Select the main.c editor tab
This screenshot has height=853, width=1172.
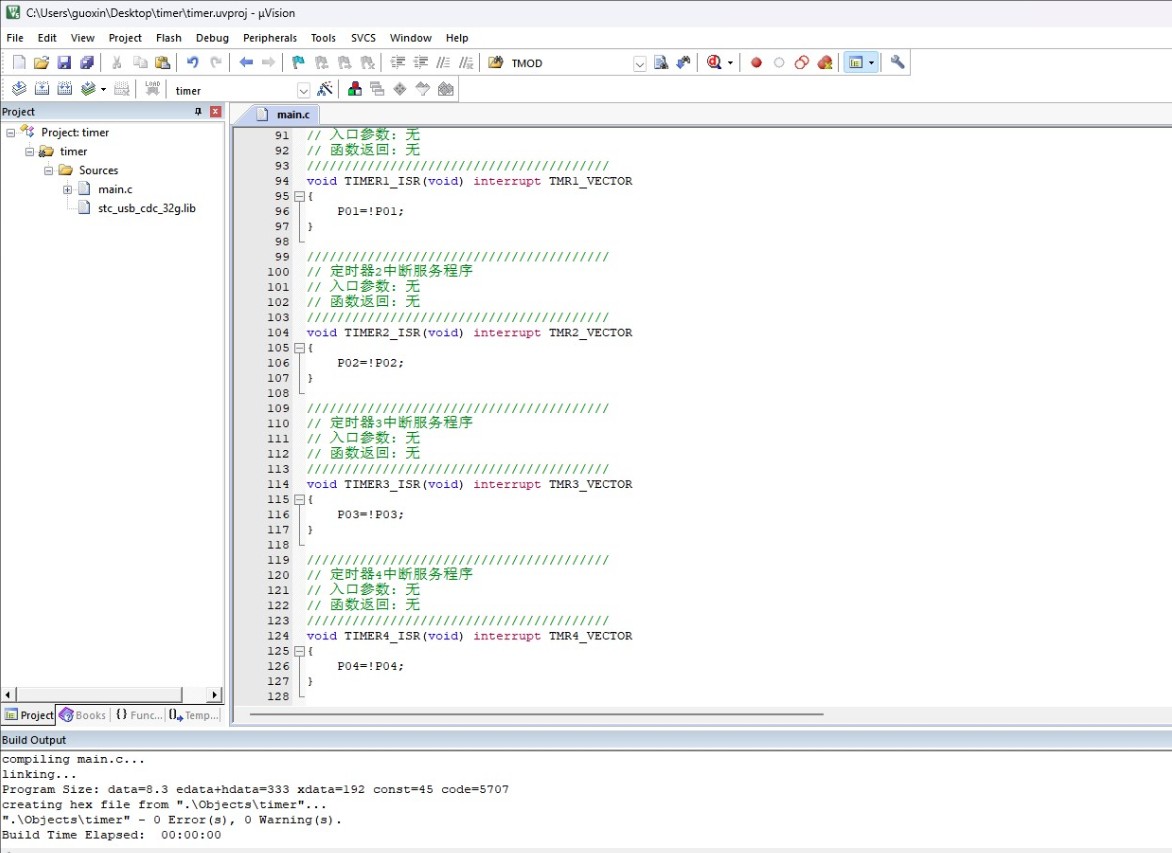click(283, 114)
